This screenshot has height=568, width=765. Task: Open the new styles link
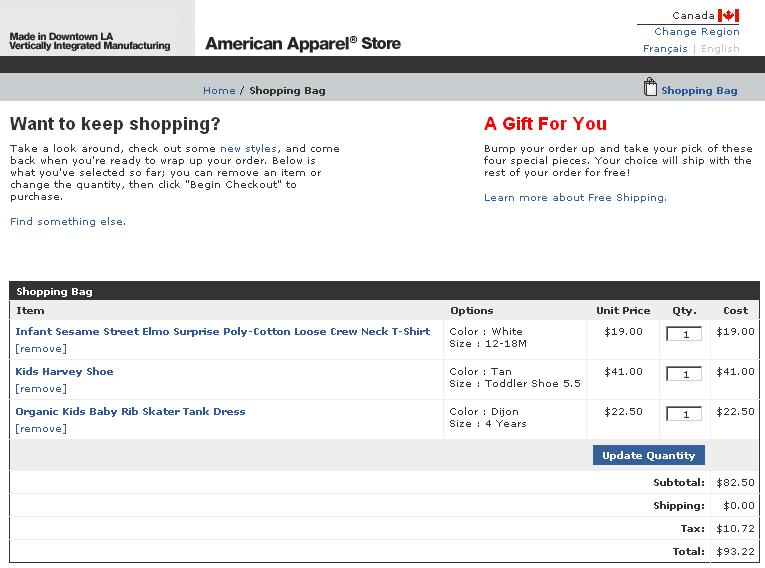(249, 148)
